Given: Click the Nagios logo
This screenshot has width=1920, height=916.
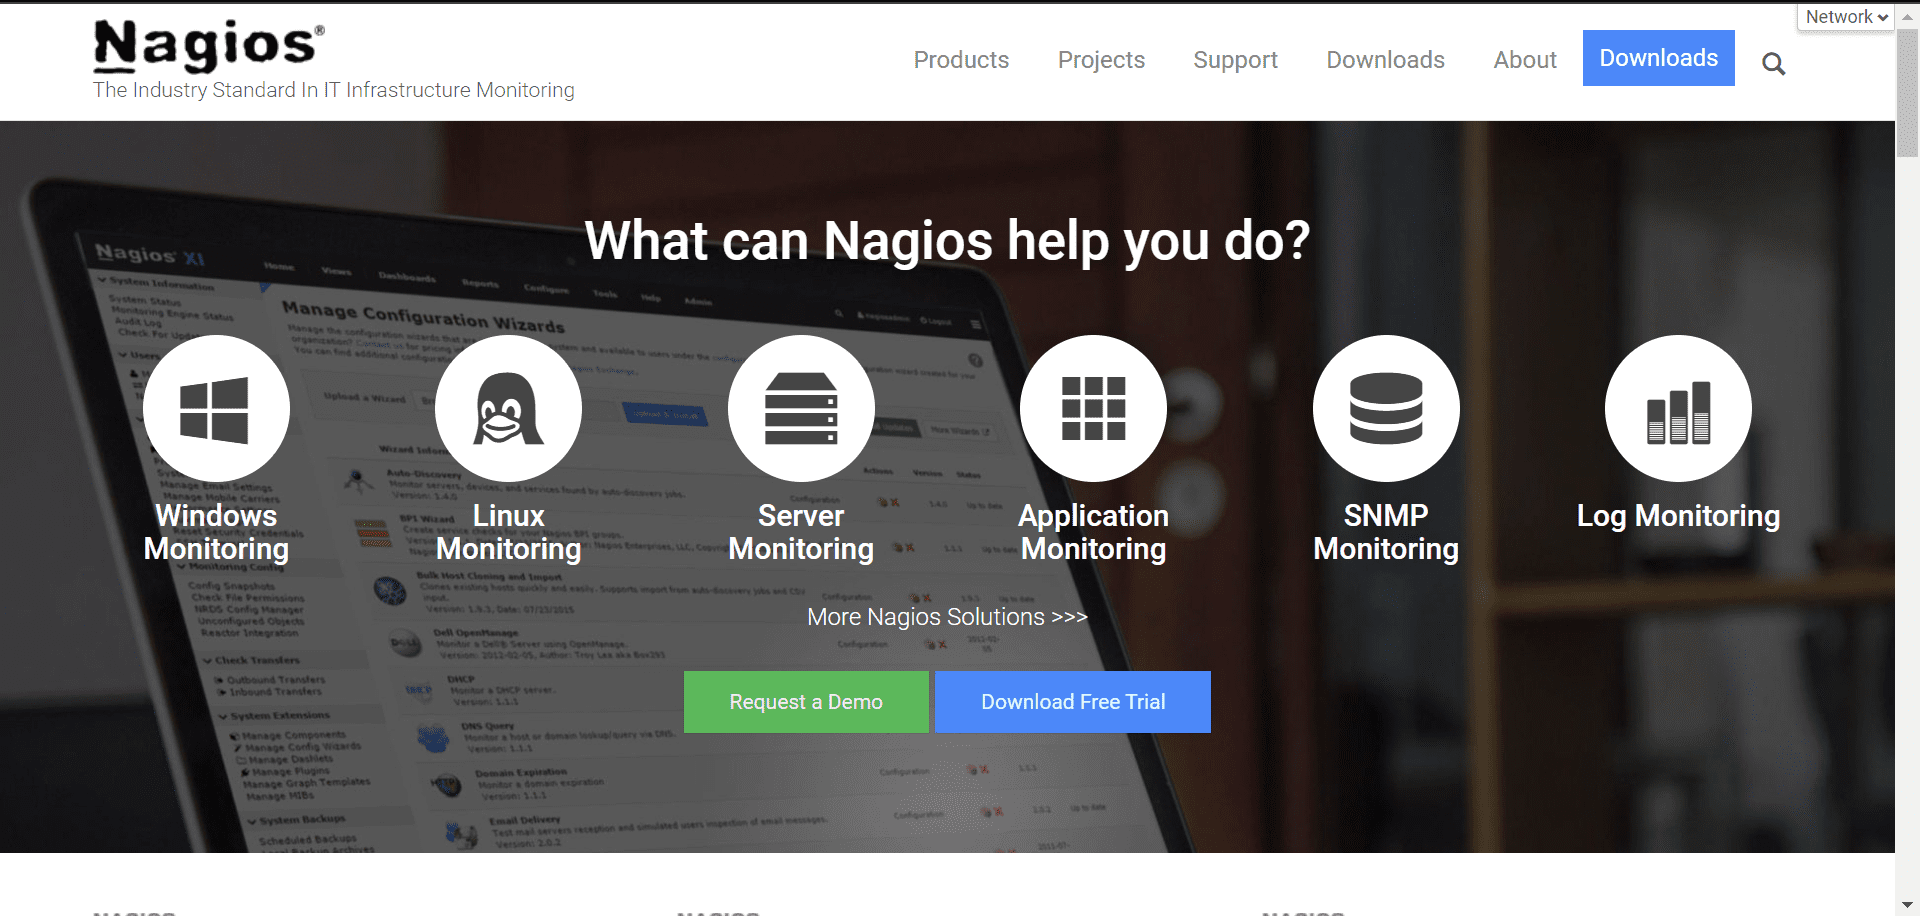Looking at the screenshot, I should pos(206,45).
